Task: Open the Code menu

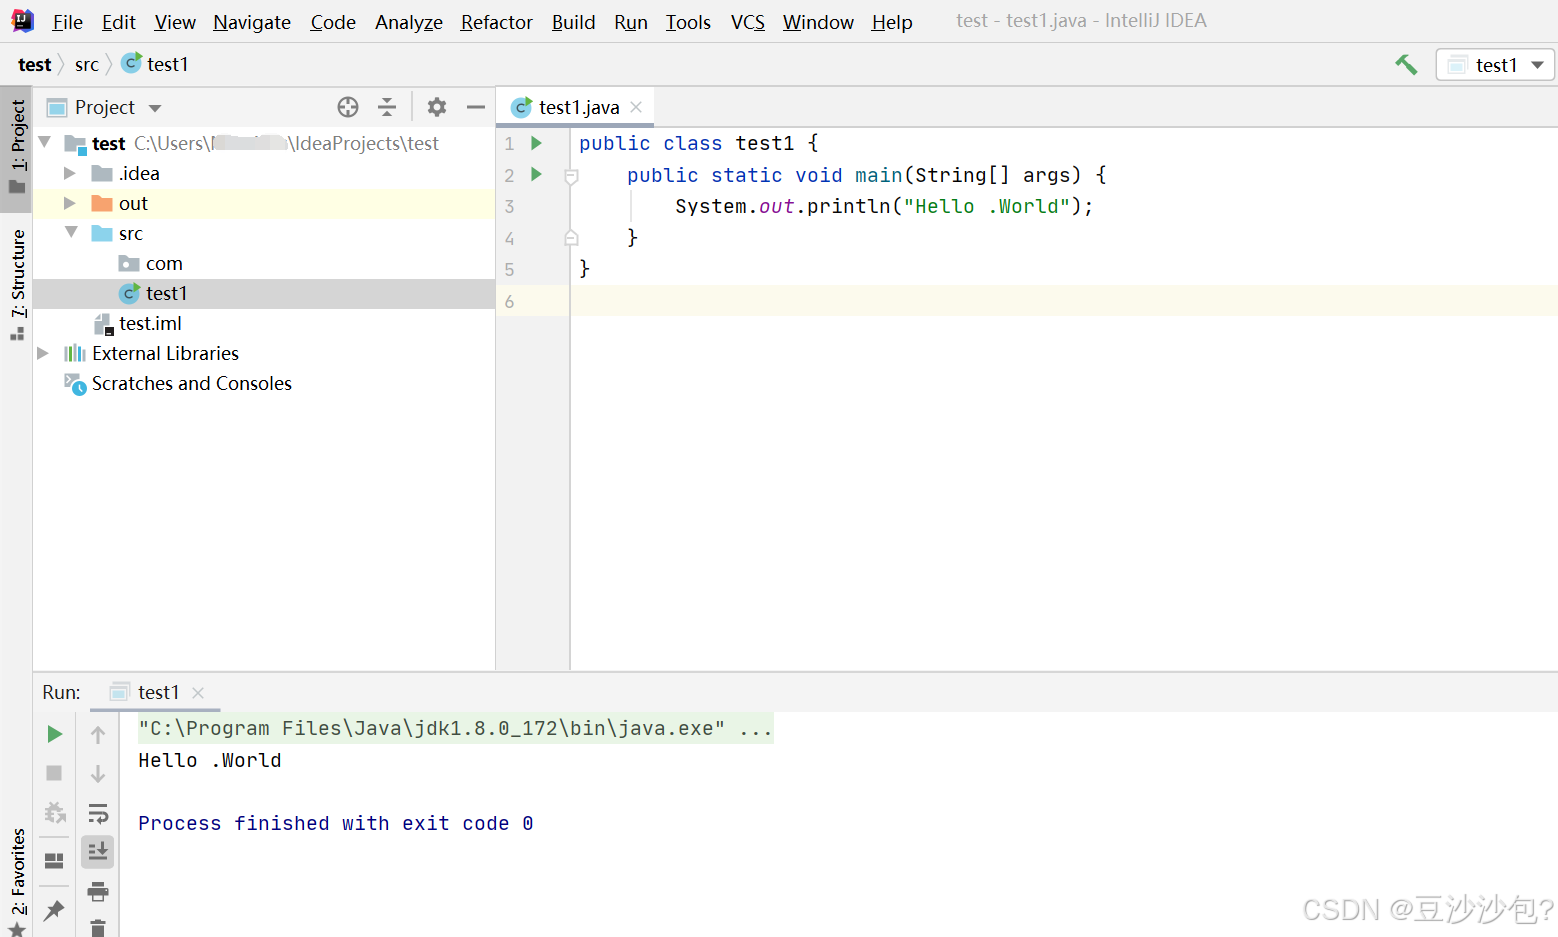Action: (x=333, y=22)
